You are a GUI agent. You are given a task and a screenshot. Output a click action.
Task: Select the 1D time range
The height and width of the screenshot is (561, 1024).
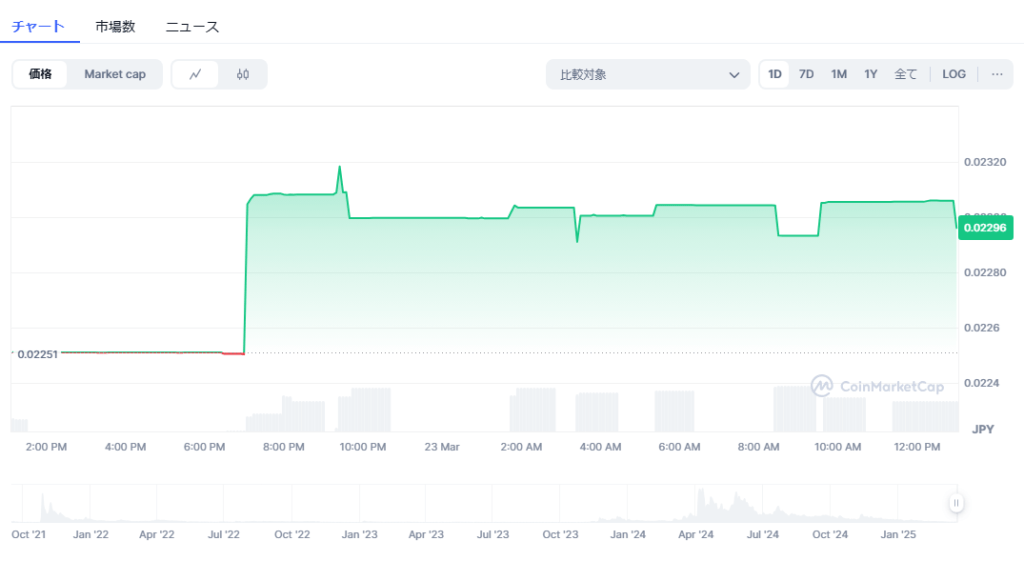pyautogui.click(x=775, y=74)
